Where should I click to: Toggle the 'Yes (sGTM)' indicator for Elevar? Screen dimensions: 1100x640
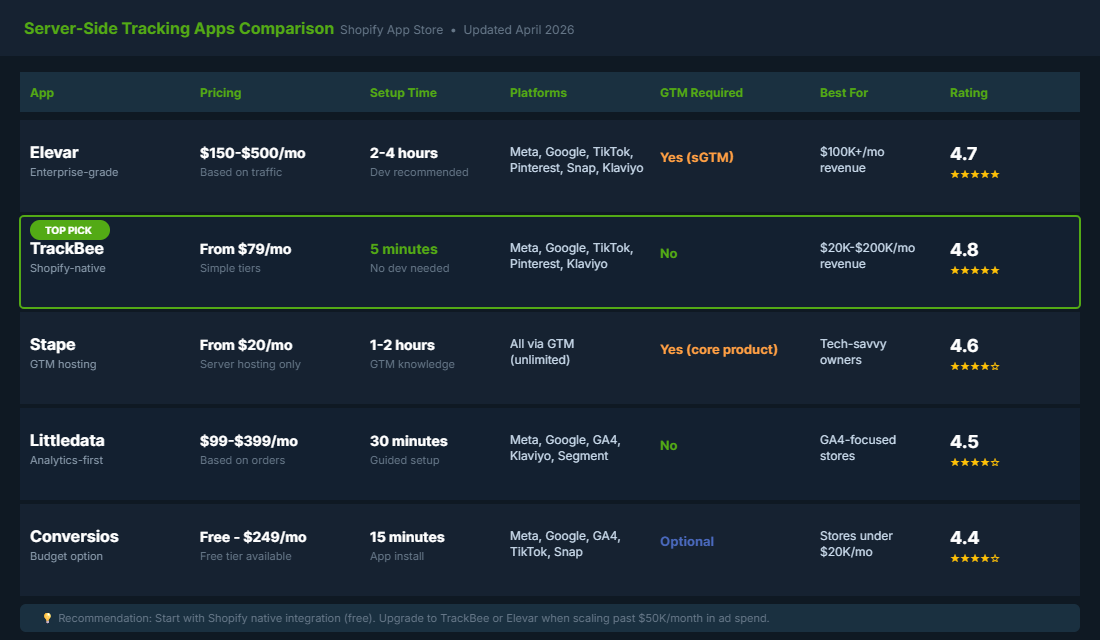coord(695,157)
